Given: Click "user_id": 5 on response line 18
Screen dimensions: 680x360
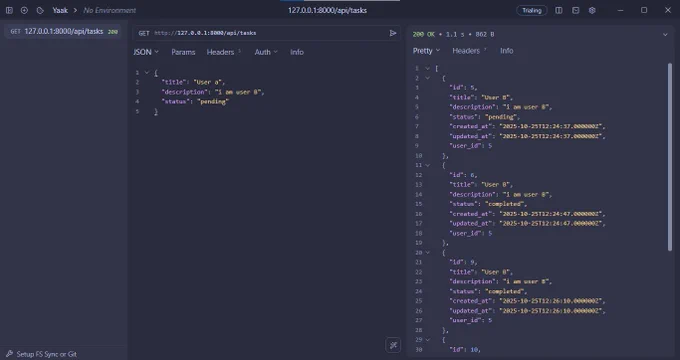Looking at the screenshot, I should point(471,233).
